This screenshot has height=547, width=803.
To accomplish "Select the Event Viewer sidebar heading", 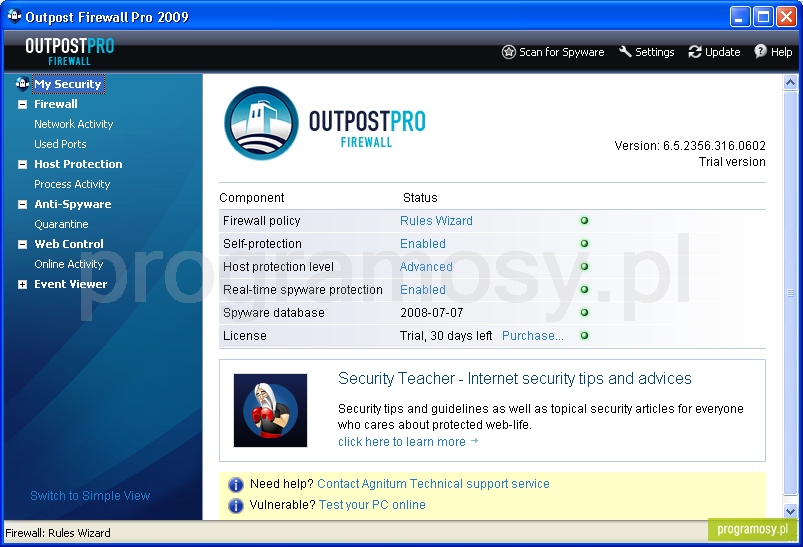I will pos(71,284).
